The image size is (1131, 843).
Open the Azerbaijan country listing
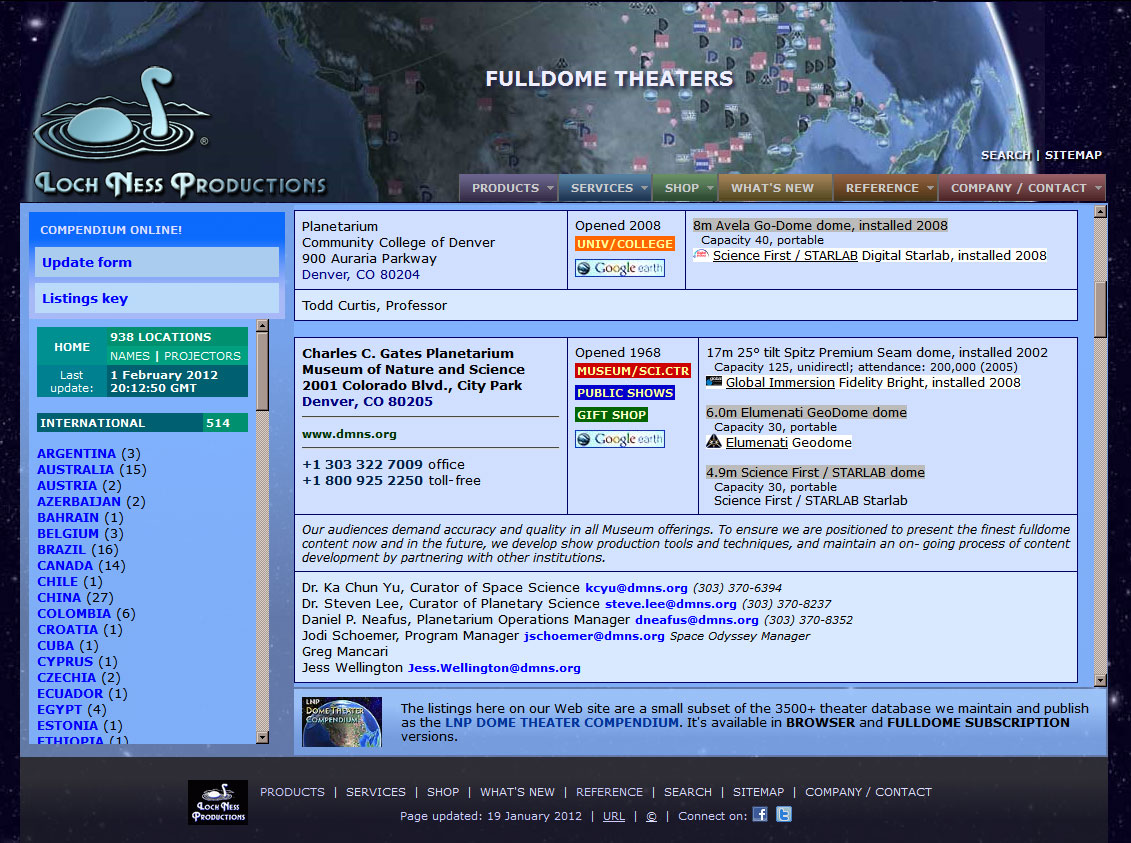[x=79, y=501]
